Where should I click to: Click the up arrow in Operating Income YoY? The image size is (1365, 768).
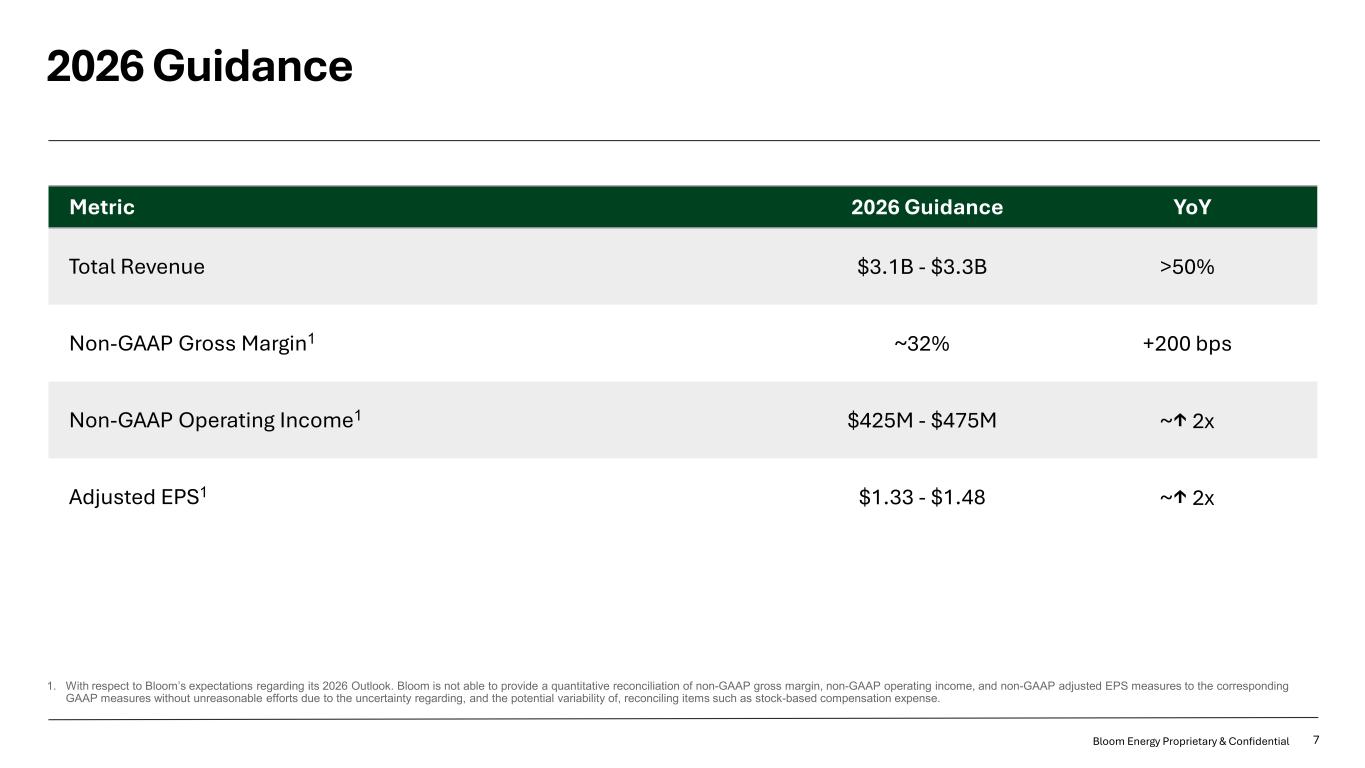(1181, 421)
